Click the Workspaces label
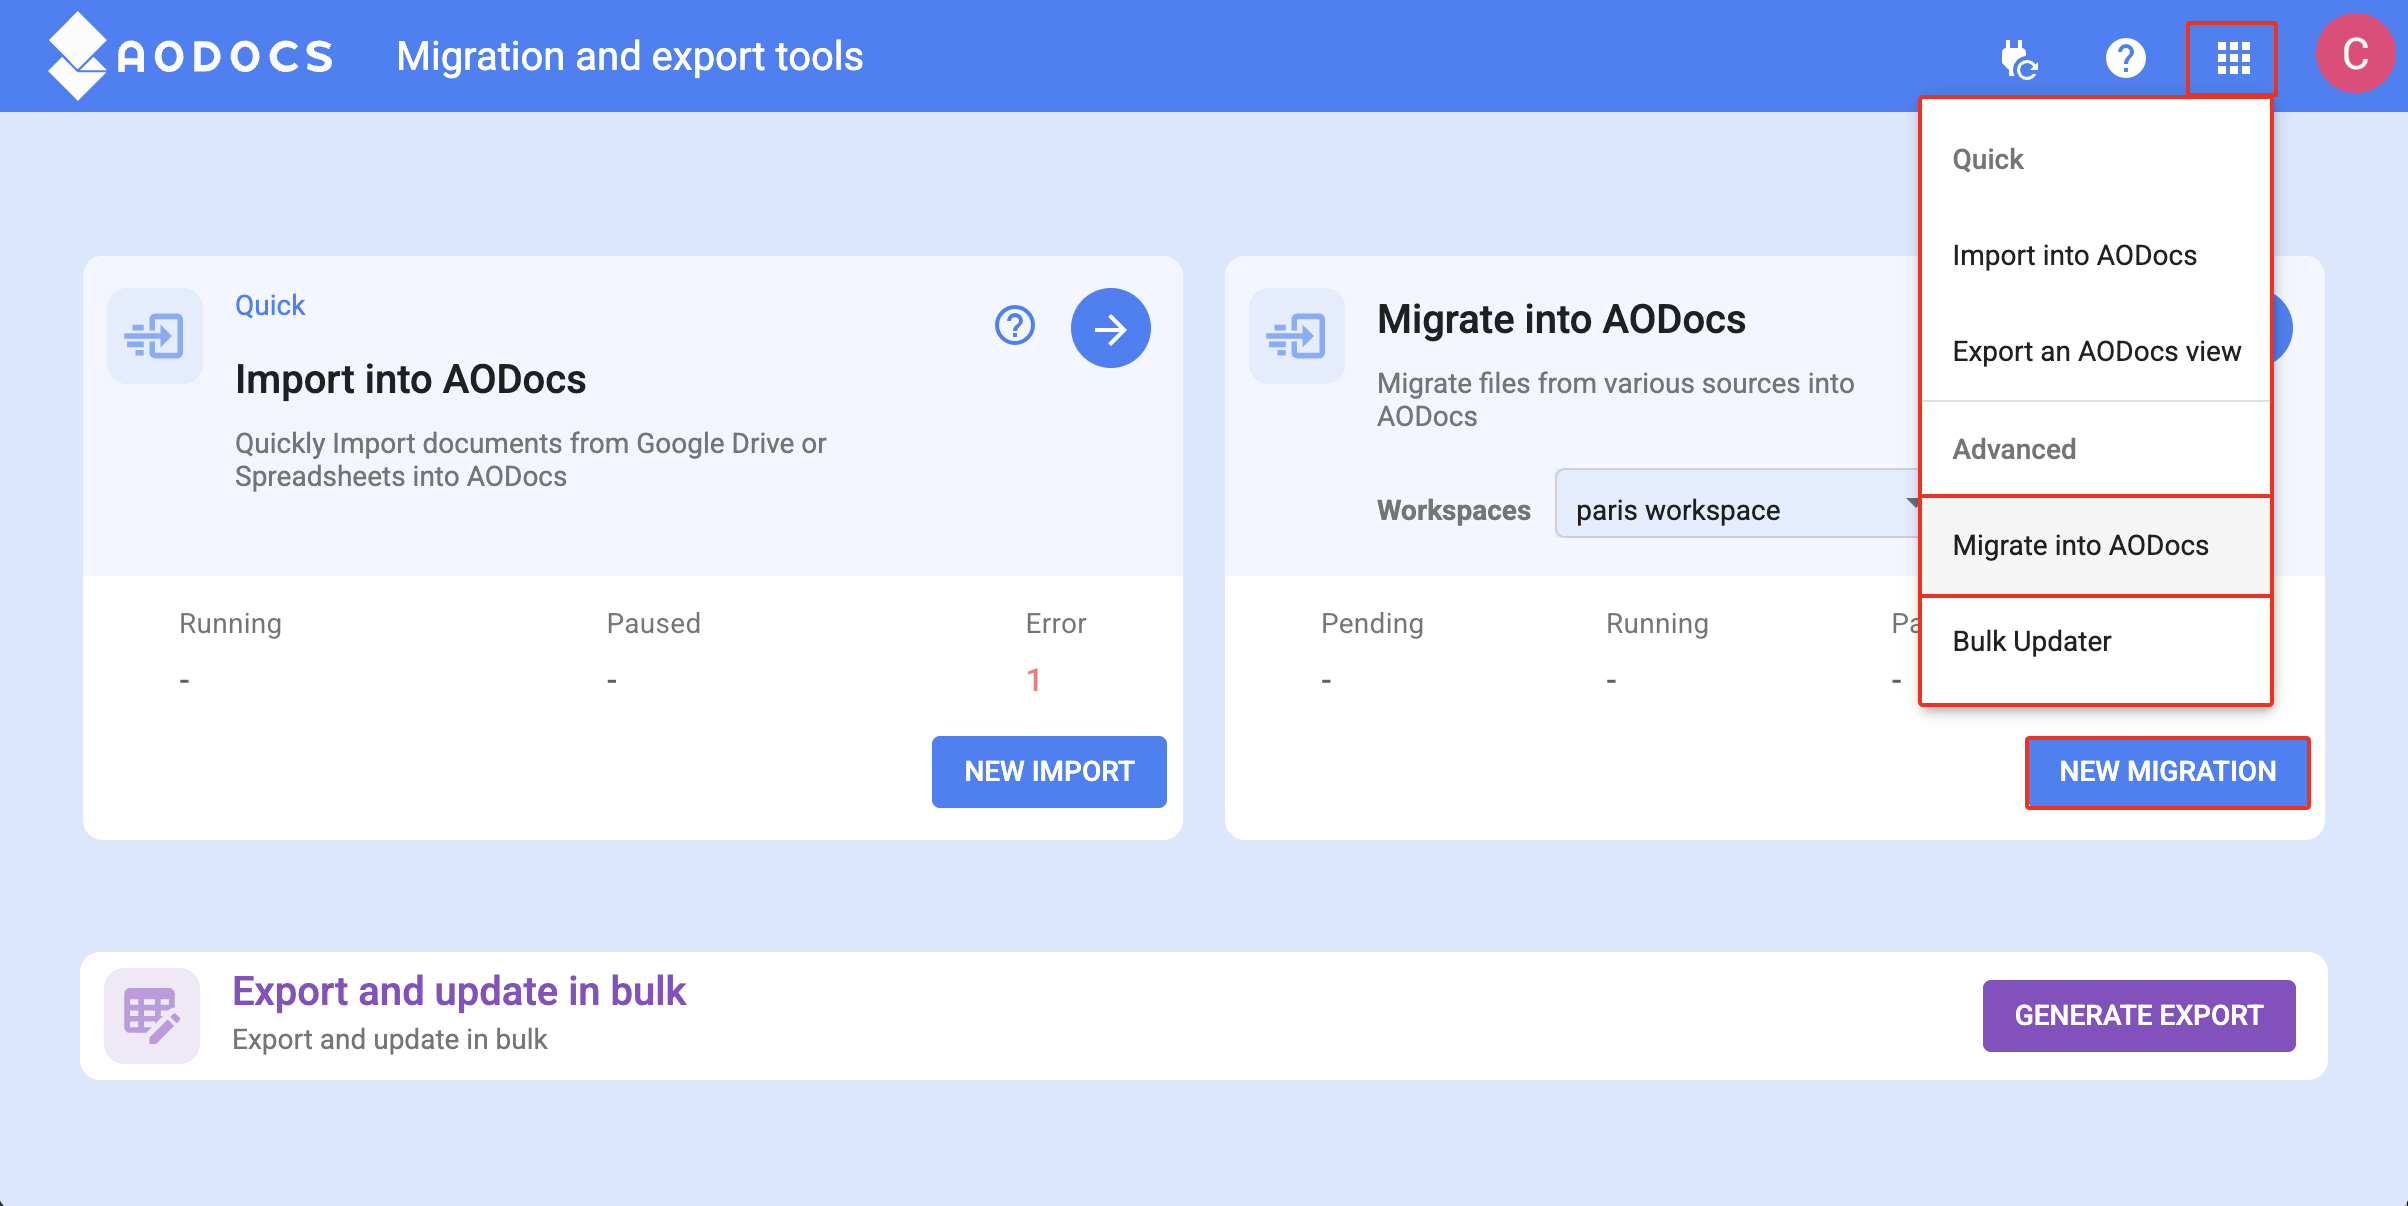This screenshot has height=1206, width=2408. point(1453,510)
